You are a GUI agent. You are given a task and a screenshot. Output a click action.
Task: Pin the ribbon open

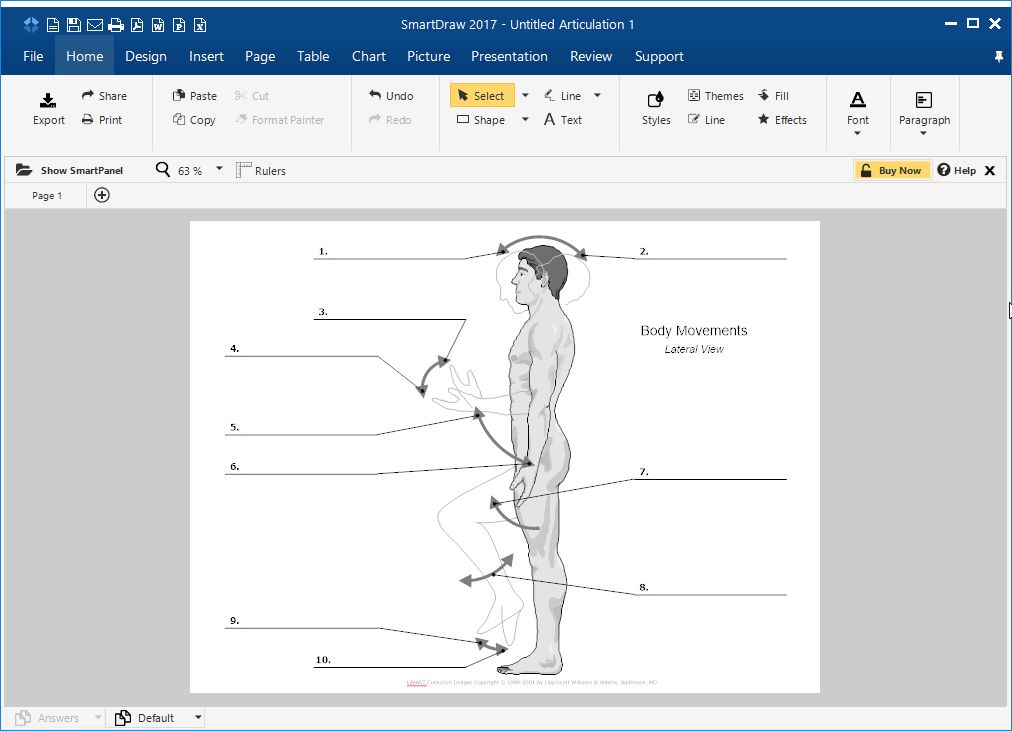pos(998,57)
